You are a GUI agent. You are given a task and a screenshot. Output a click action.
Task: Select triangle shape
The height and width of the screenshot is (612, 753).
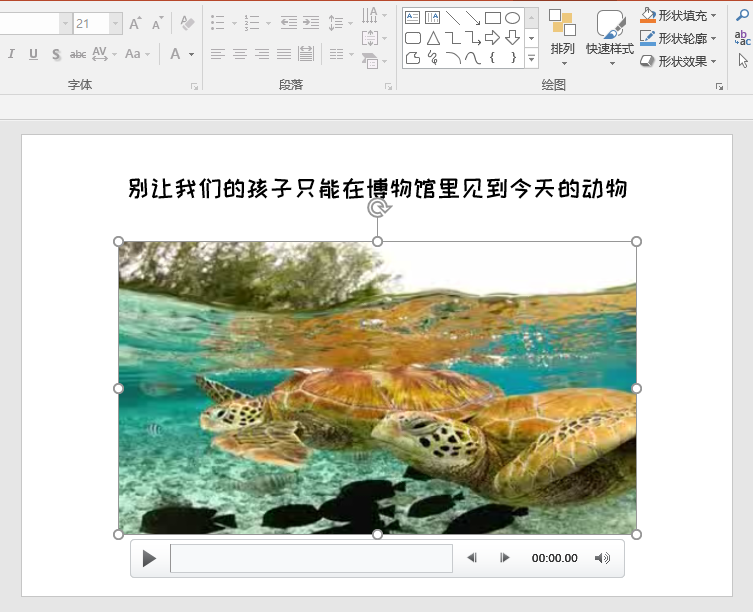click(433, 38)
